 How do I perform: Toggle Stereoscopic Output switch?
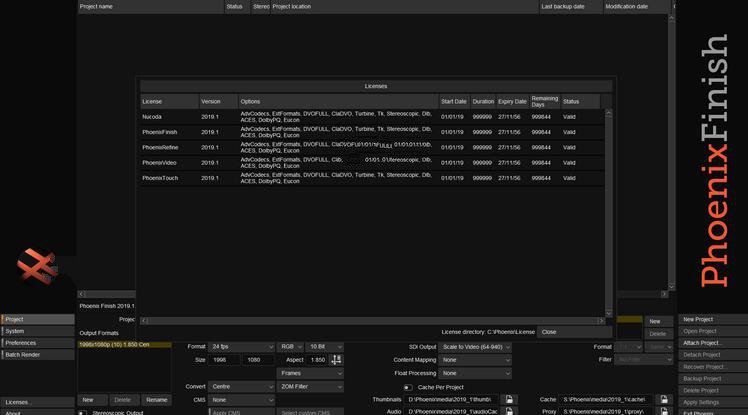pos(83,413)
